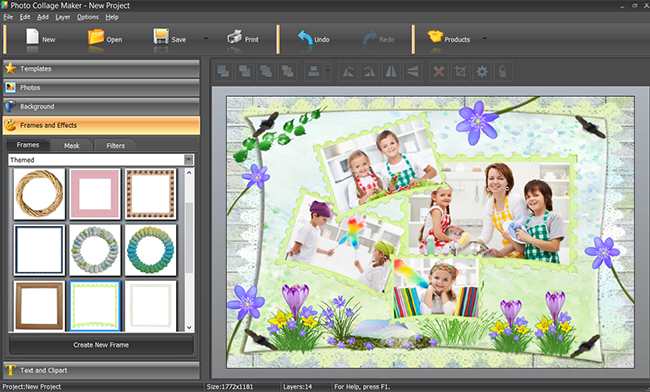The image size is (650, 392).
Task: Switch to the Frames tab
Action: [28, 145]
